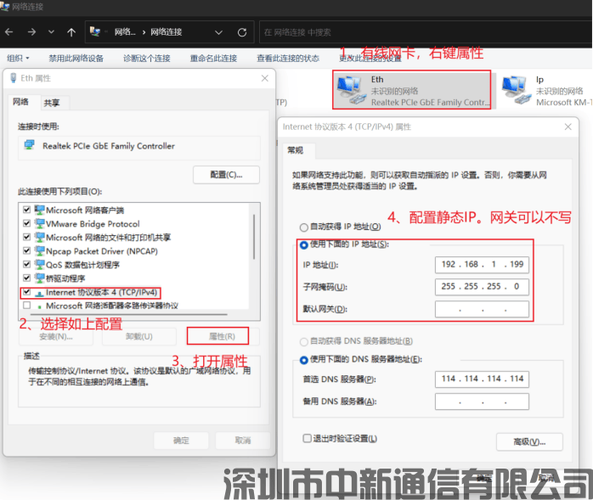593x500 pixels.
Task: Click 查看此连接的状态 toolbar command
Action: click(288, 58)
